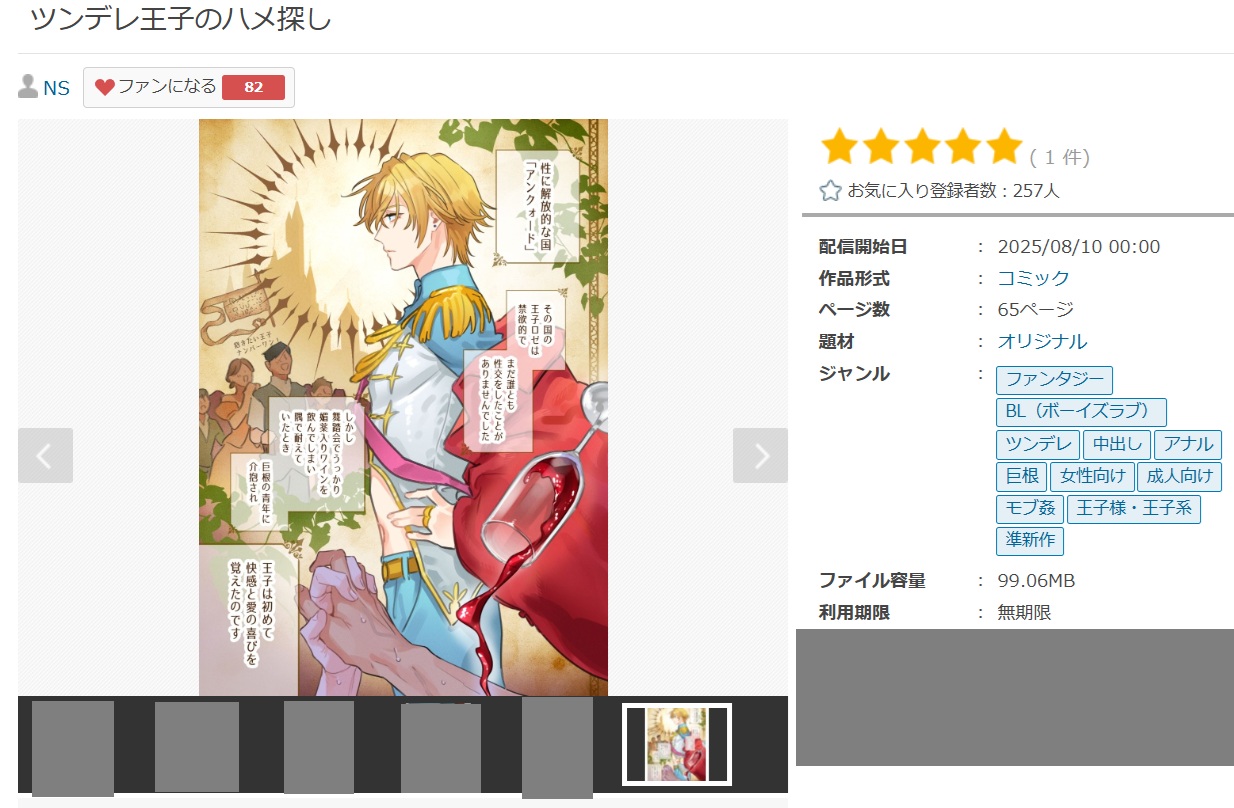Open the オリジナル subject link
Screen dimensions: 1234x808
point(1042,341)
